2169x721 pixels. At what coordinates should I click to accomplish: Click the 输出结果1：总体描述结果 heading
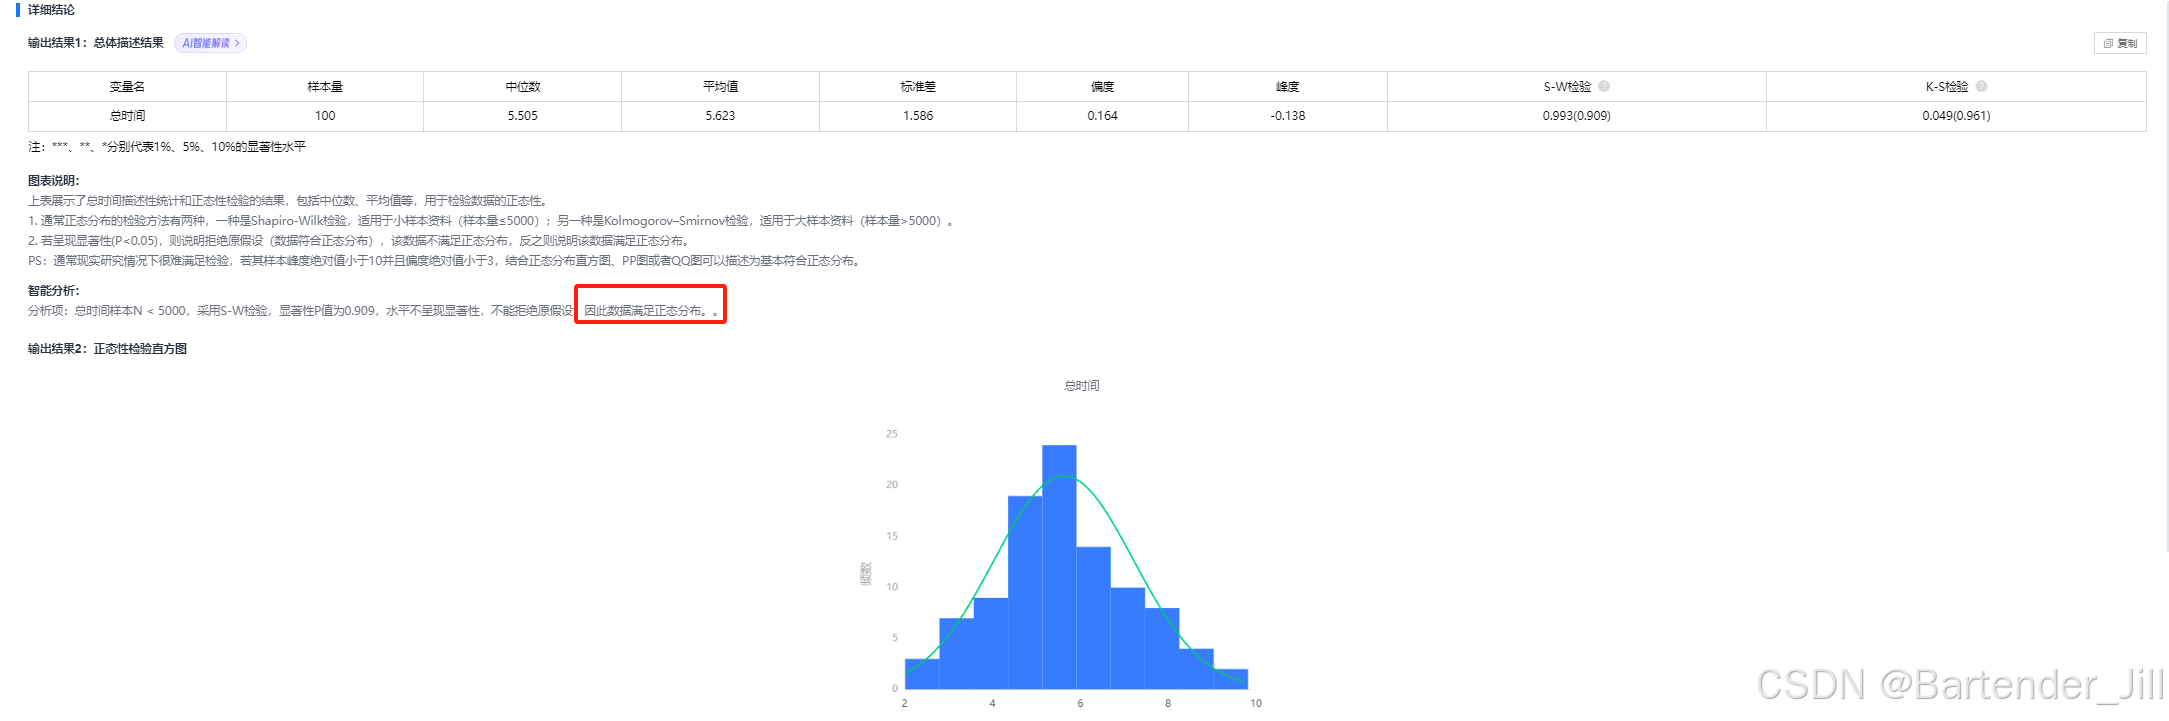click(96, 43)
